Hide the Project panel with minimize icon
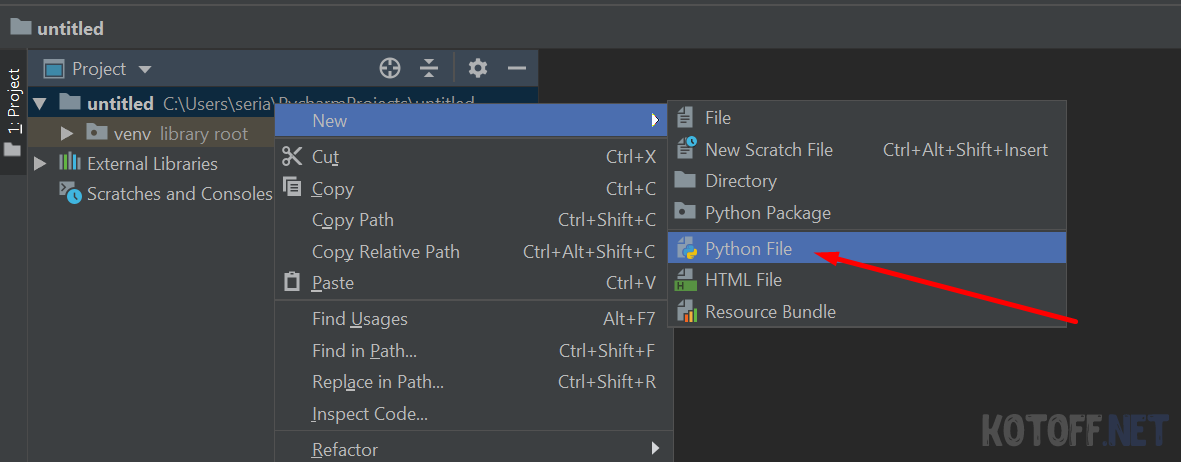Screen dimensions: 1181x462 pos(517,69)
